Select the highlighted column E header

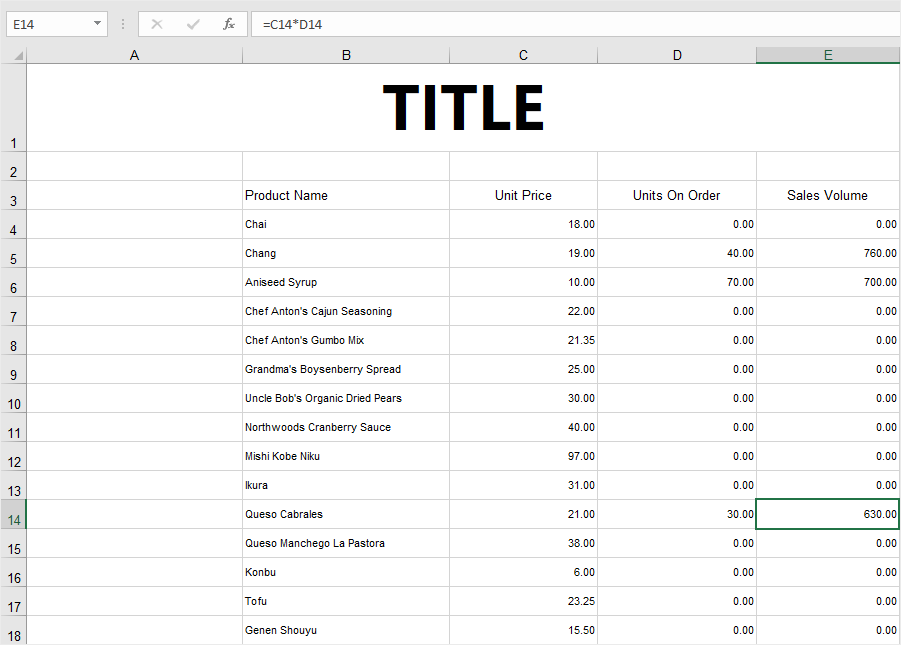click(x=828, y=55)
